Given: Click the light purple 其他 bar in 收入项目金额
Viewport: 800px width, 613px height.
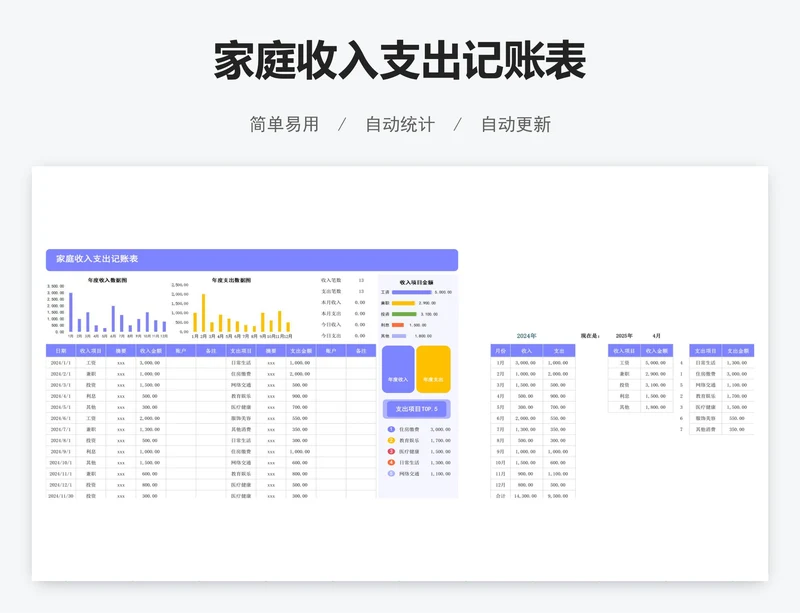Looking at the screenshot, I should pyautogui.click(x=399, y=336).
